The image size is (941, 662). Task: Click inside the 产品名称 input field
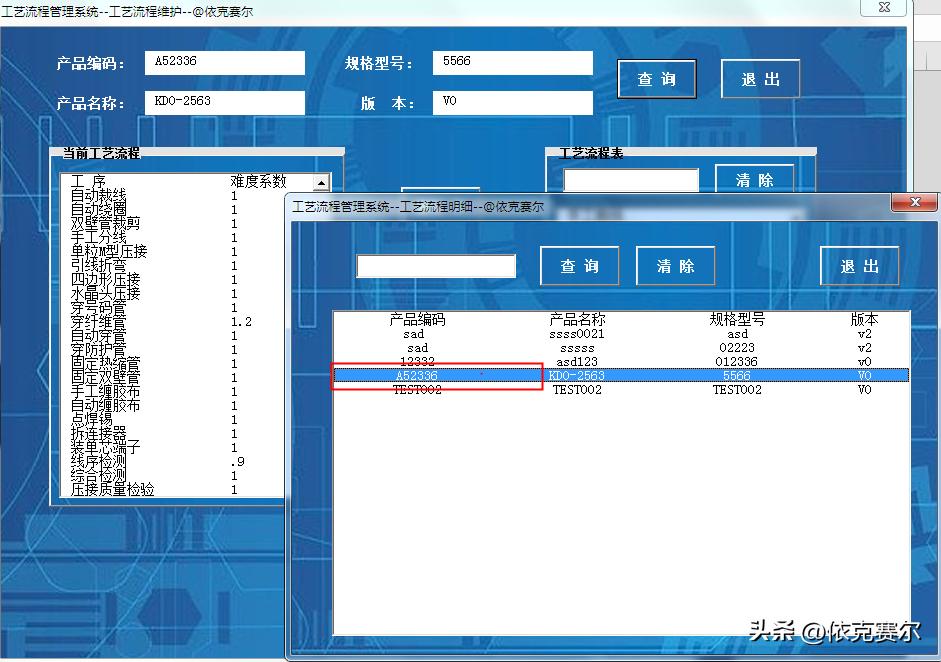pyautogui.click(x=225, y=101)
